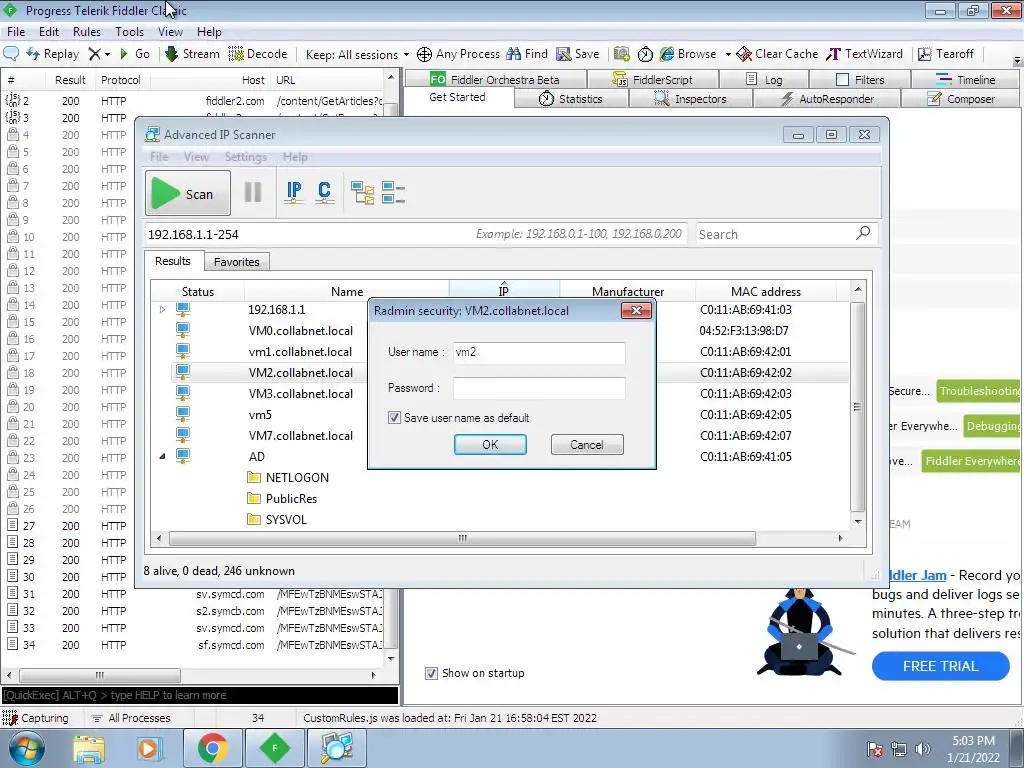
Task: Click Tearoff in Fiddler toolbar
Action: click(x=946, y=54)
